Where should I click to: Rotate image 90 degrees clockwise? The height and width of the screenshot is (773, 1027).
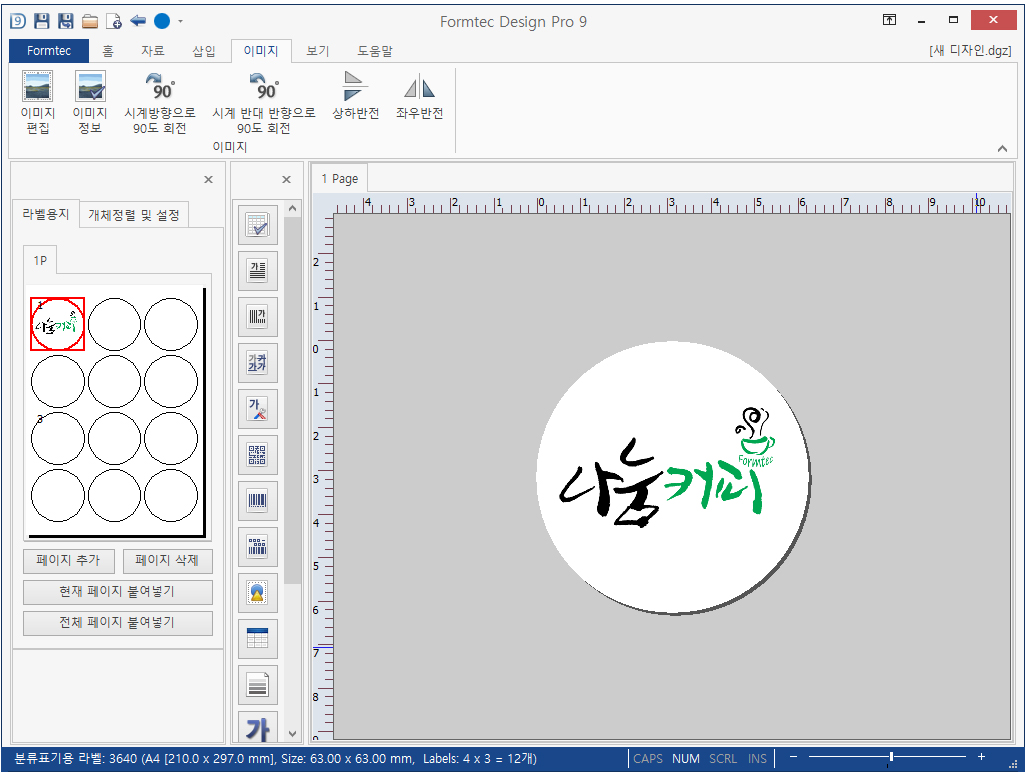pos(160,102)
